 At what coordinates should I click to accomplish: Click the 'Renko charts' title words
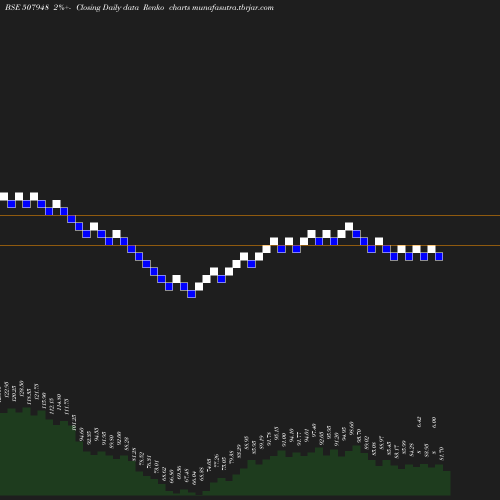click(167, 7)
